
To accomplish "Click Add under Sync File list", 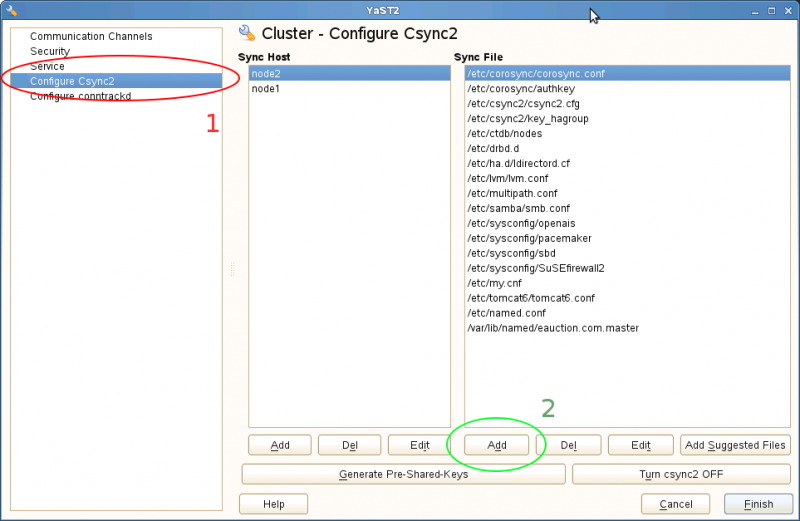I will (496, 445).
